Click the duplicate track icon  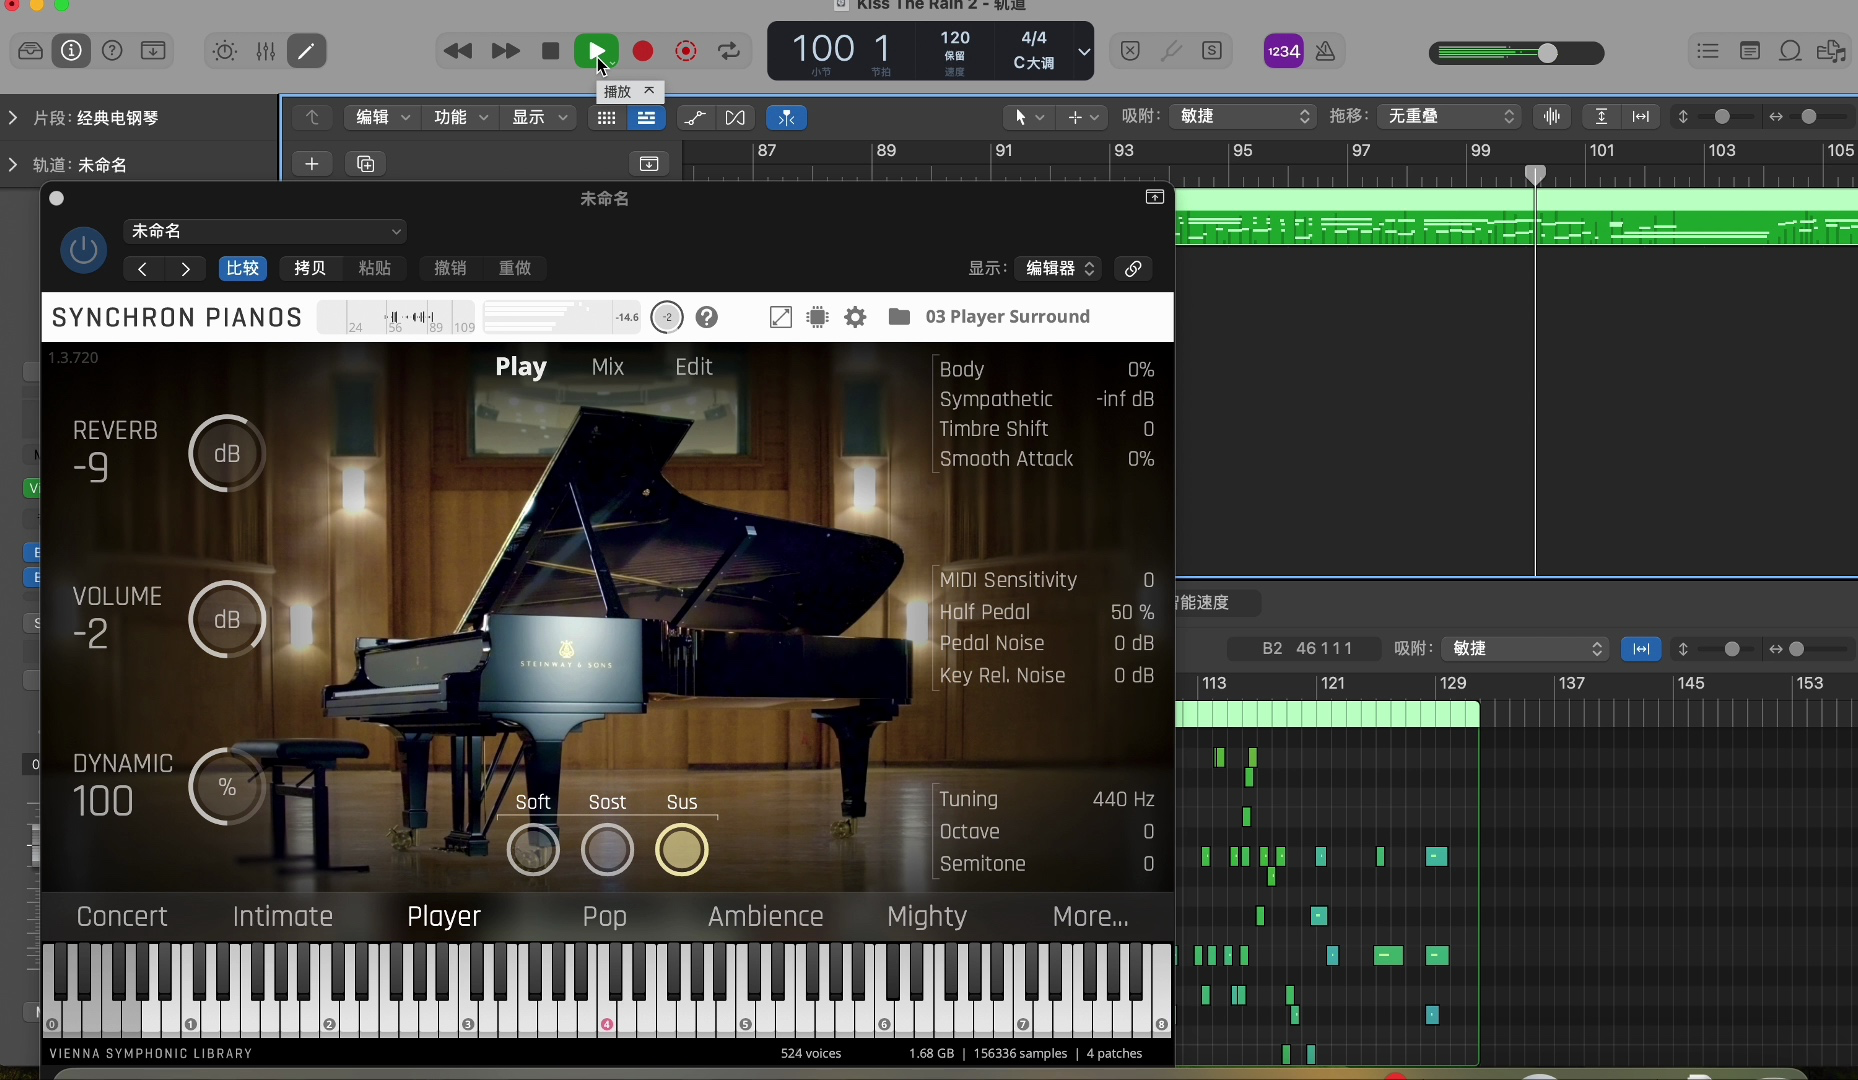click(366, 164)
